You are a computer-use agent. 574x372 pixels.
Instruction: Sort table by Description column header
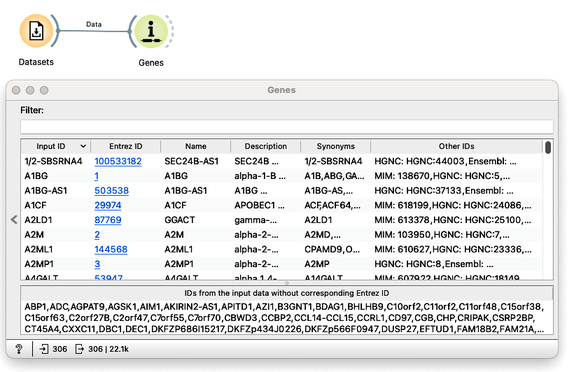click(265, 146)
